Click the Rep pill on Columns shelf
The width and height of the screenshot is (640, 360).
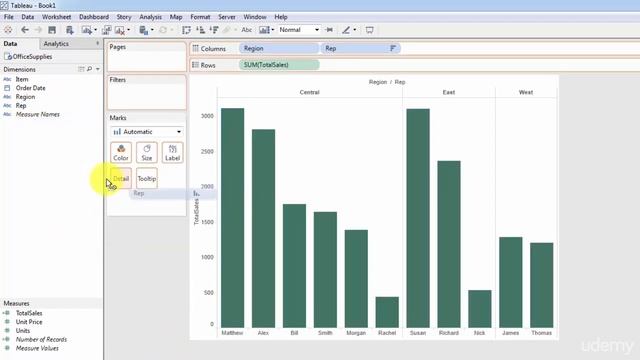coord(361,48)
